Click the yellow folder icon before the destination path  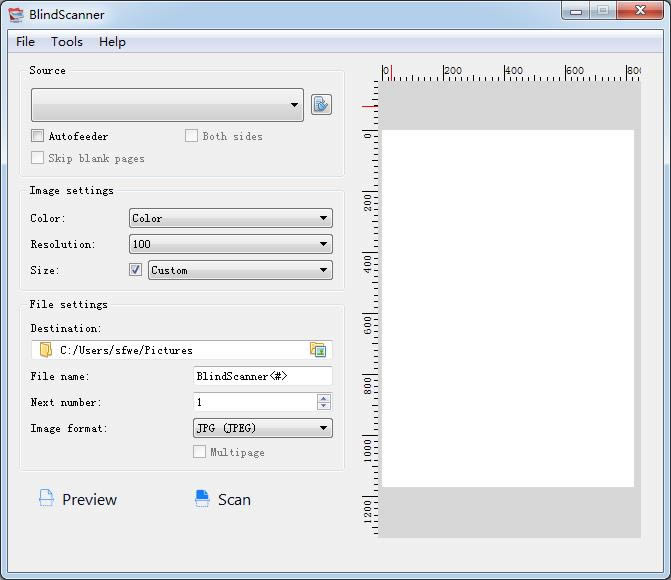point(45,350)
